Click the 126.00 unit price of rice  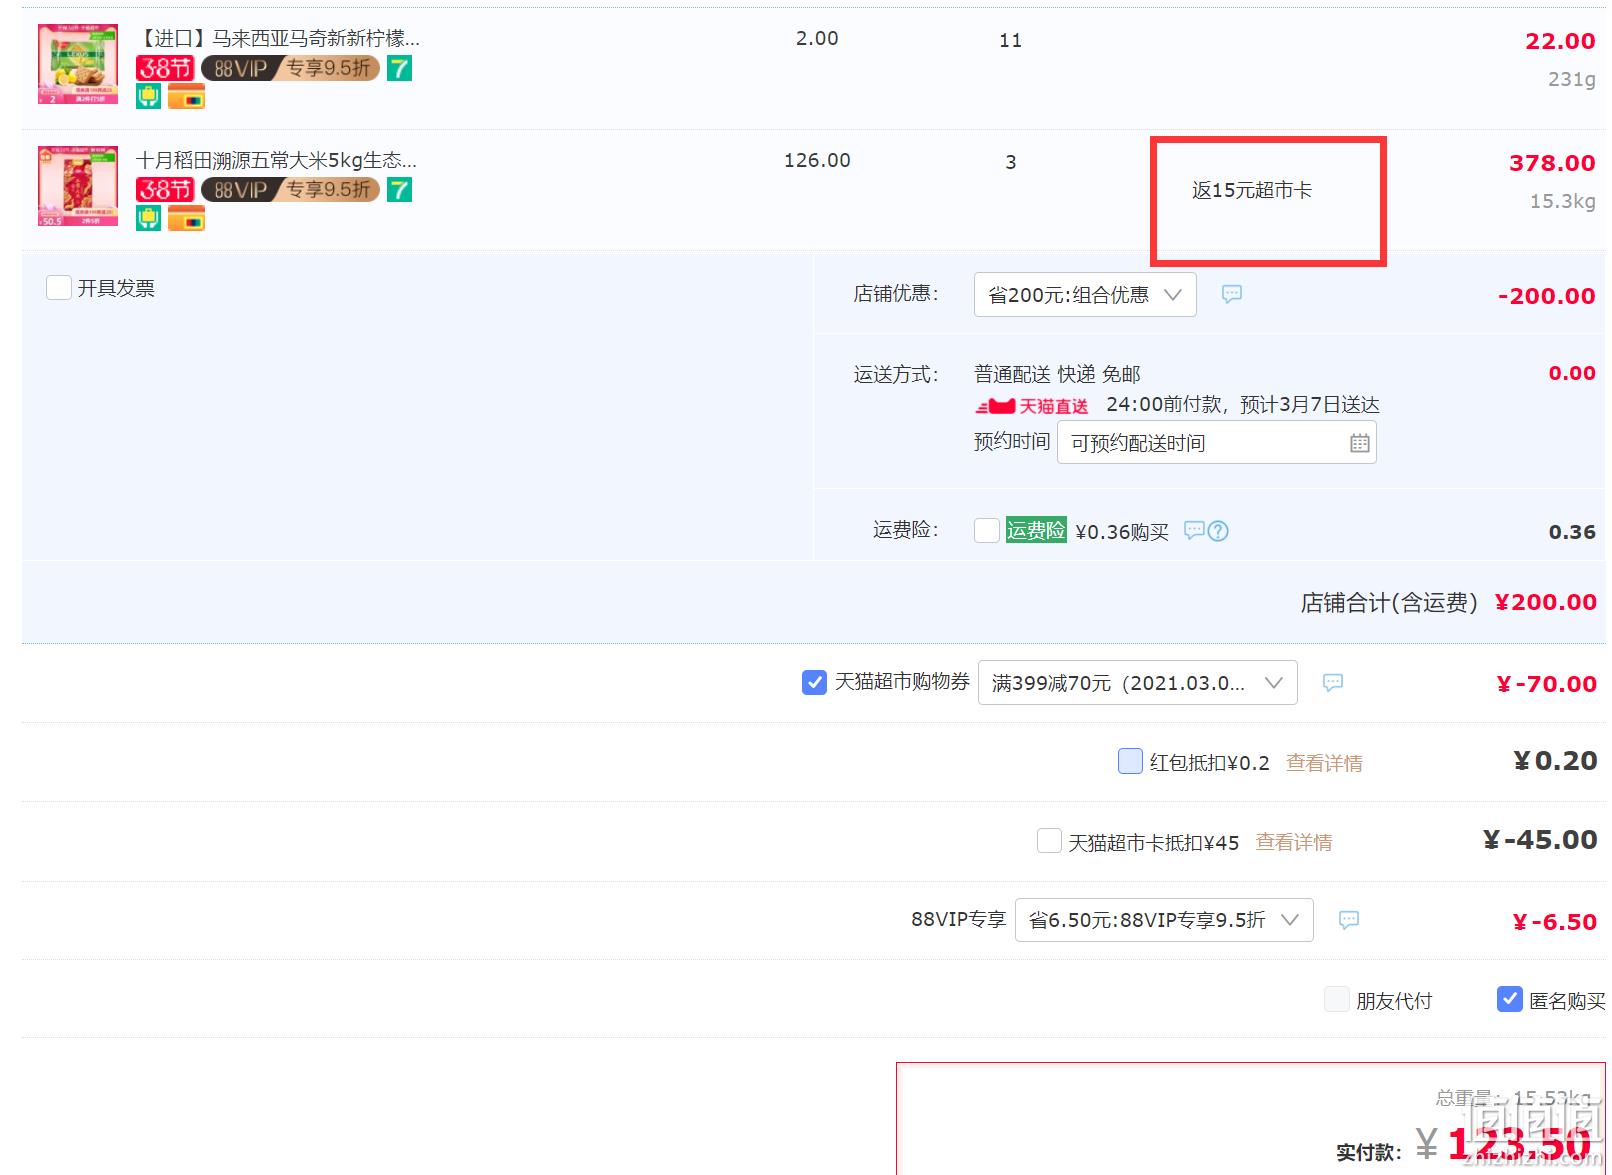[x=817, y=160]
